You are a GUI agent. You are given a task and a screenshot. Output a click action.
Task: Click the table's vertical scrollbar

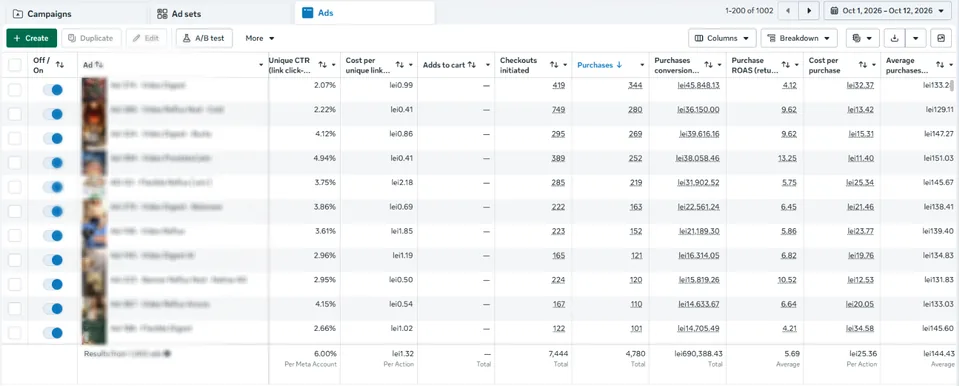952,85
